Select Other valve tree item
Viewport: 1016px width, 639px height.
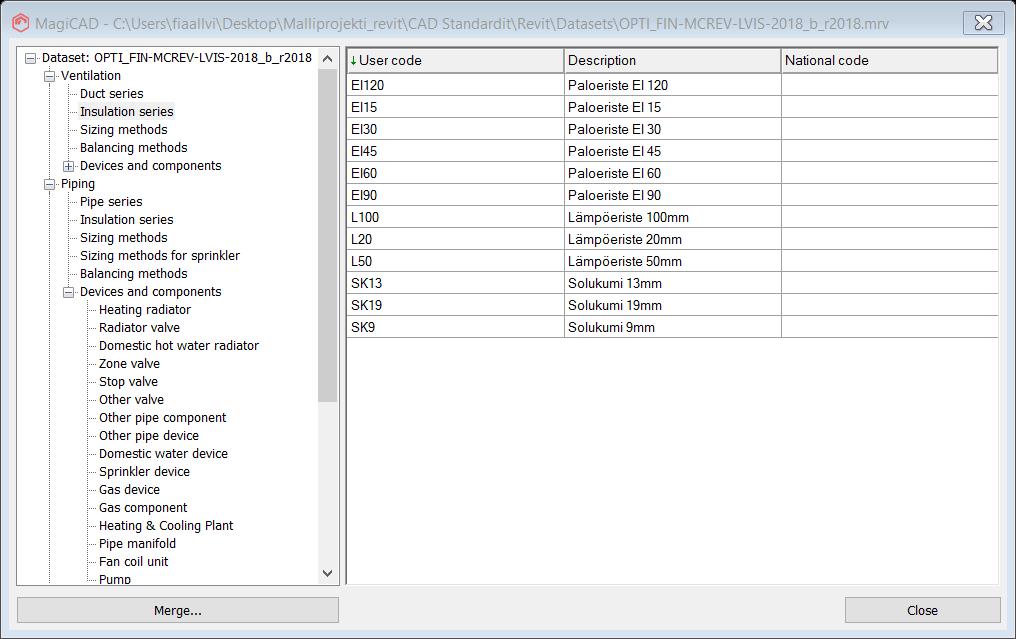[x=132, y=400]
